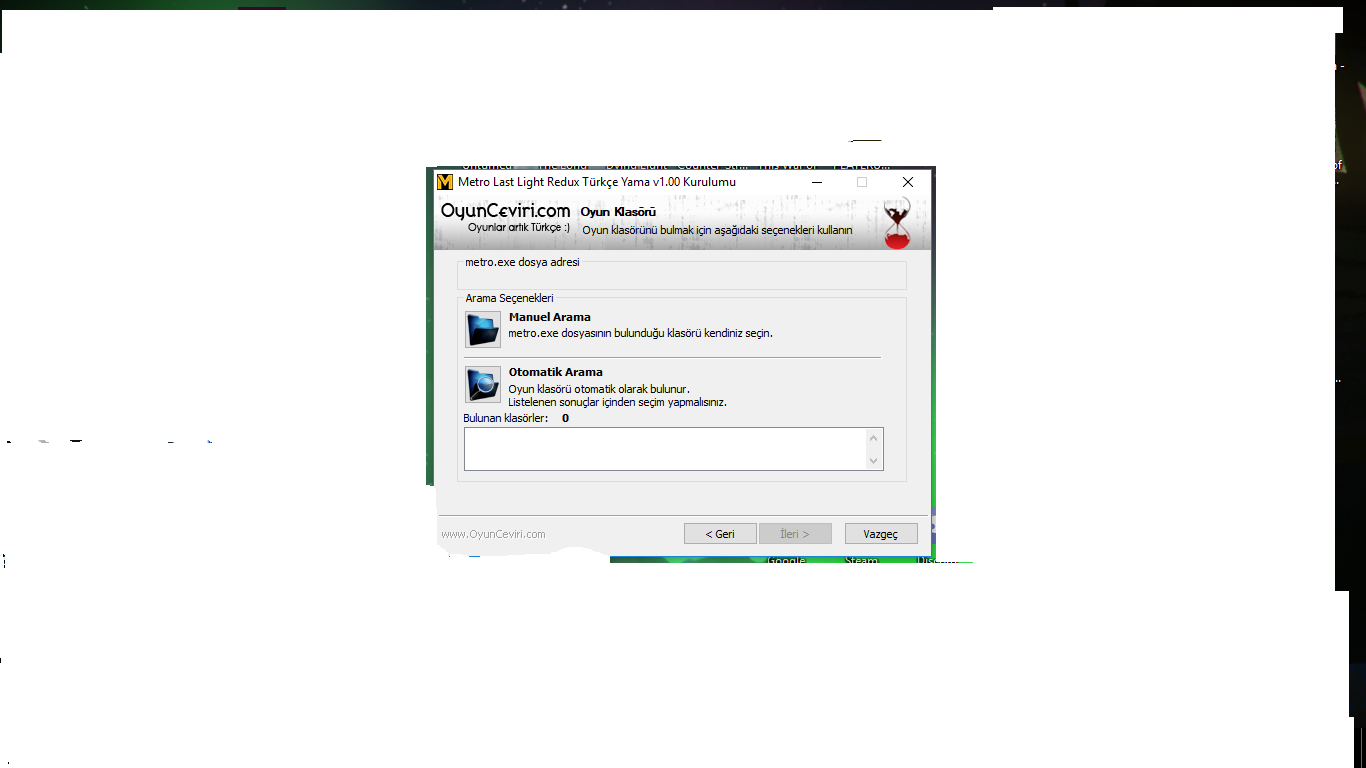This screenshot has height=768, width=1366.
Task: Go back with the < Geri button
Action: [720, 534]
